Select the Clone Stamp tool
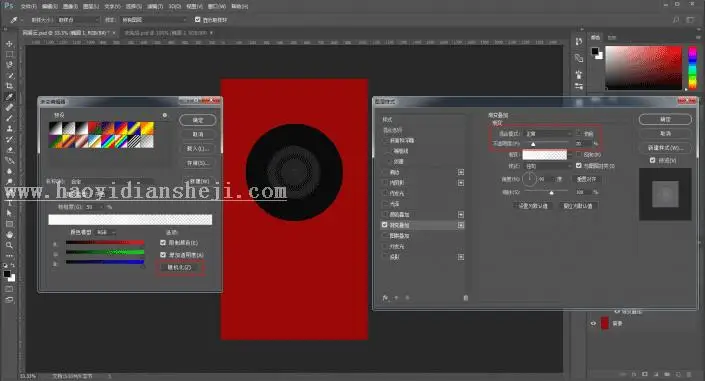Viewport: 705px width, 381px height. (9, 129)
